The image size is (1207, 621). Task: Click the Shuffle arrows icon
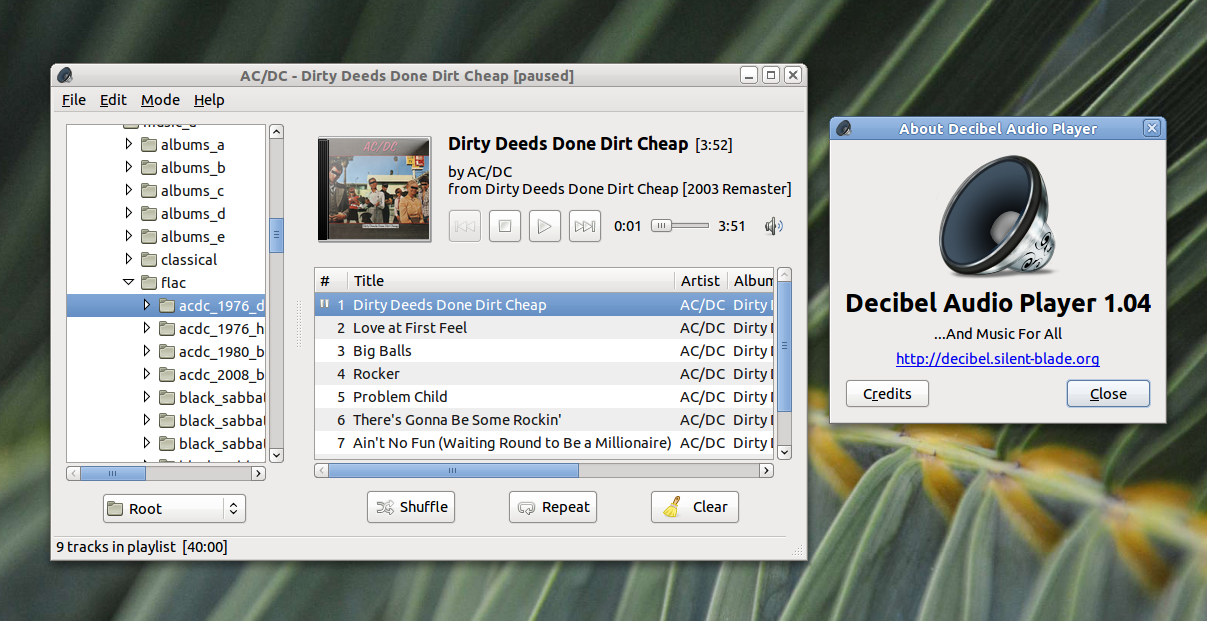tap(384, 508)
